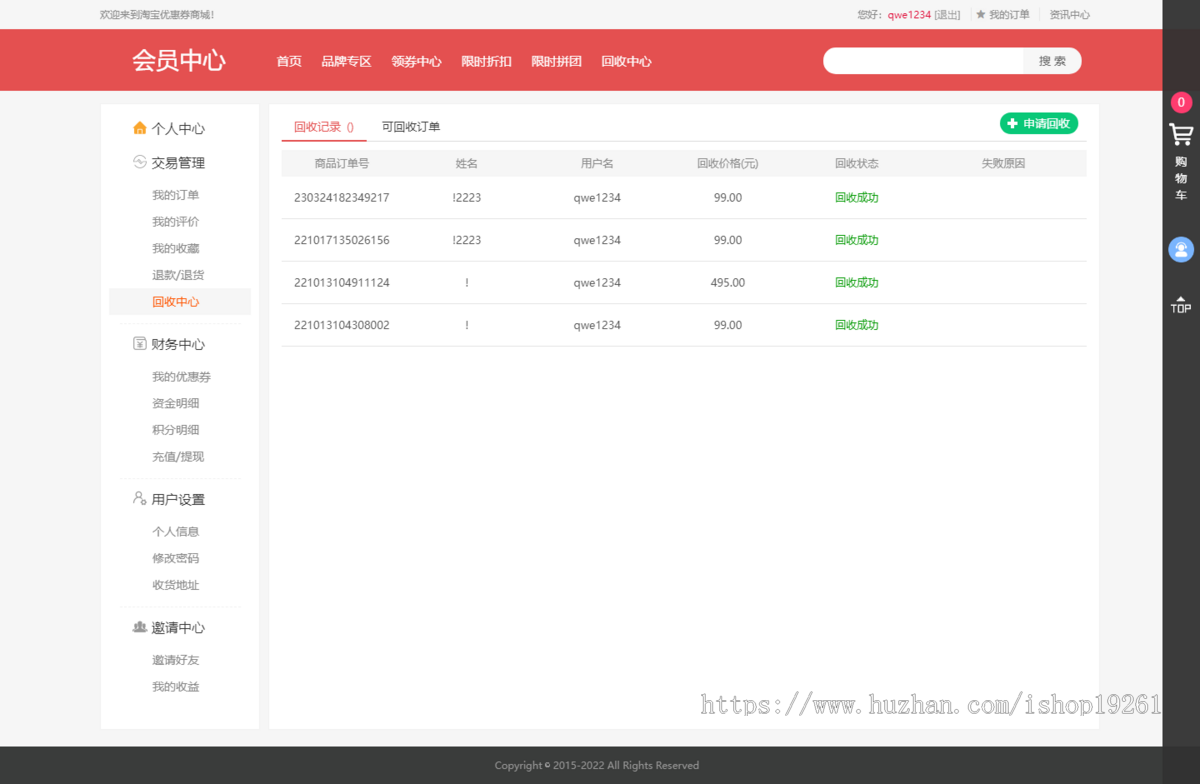Screen dimensions: 1200x784
Task: Click the home icon beside 个人中心
Action: (140, 128)
